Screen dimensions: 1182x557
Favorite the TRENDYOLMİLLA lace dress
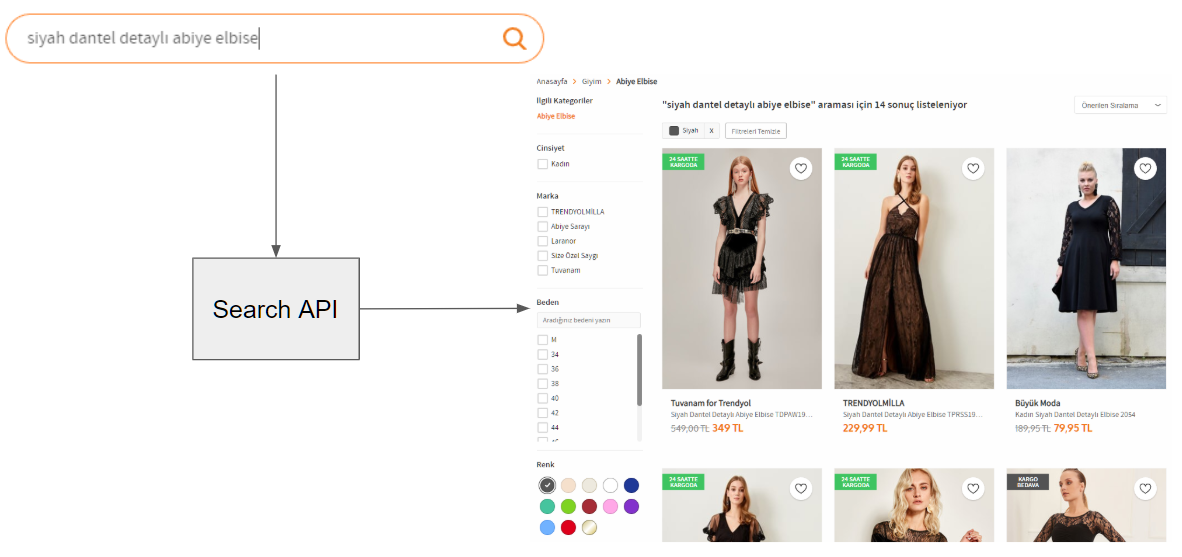coord(973,169)
